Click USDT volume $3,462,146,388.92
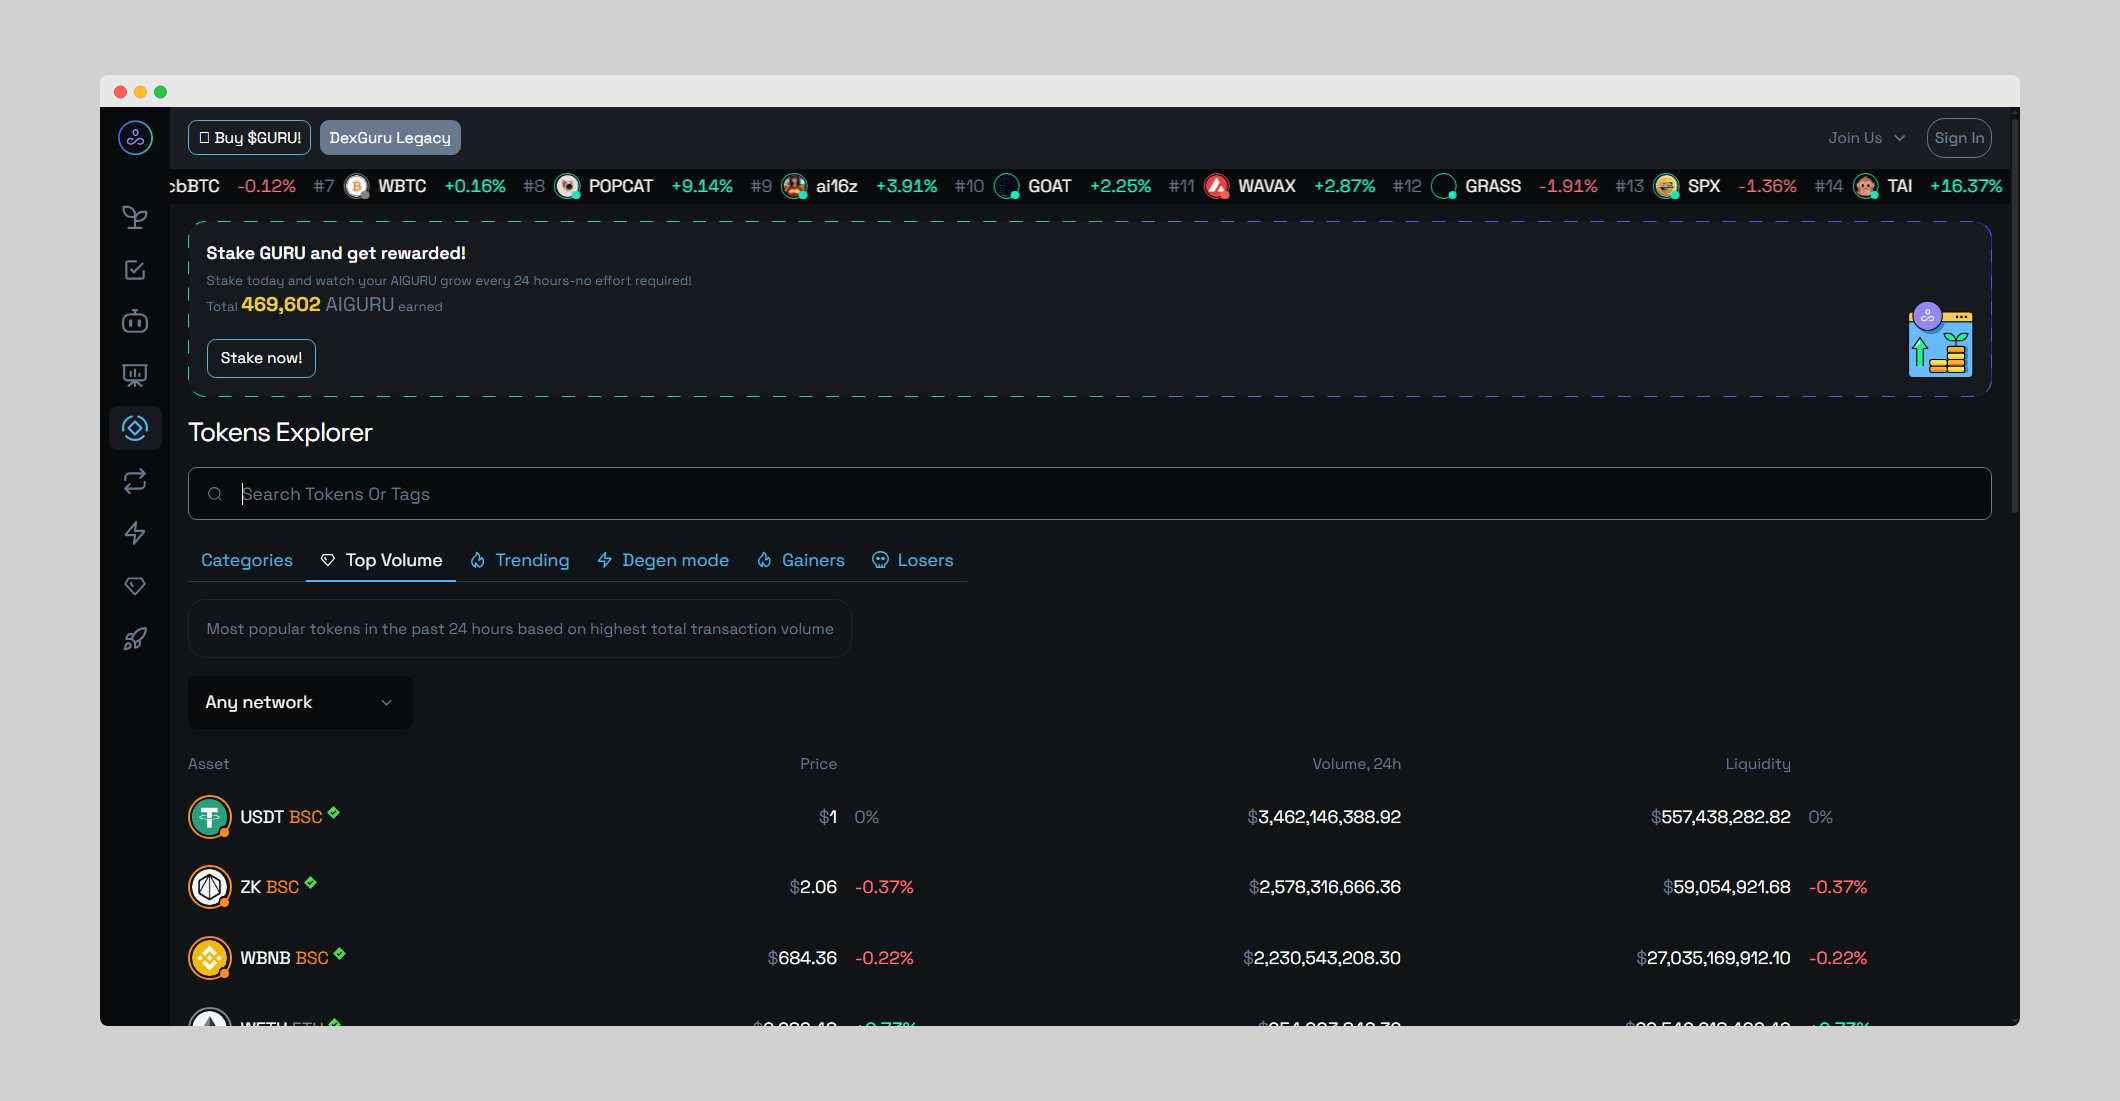Screen dimensions: 2120x1101 [x=1324, y=817]
